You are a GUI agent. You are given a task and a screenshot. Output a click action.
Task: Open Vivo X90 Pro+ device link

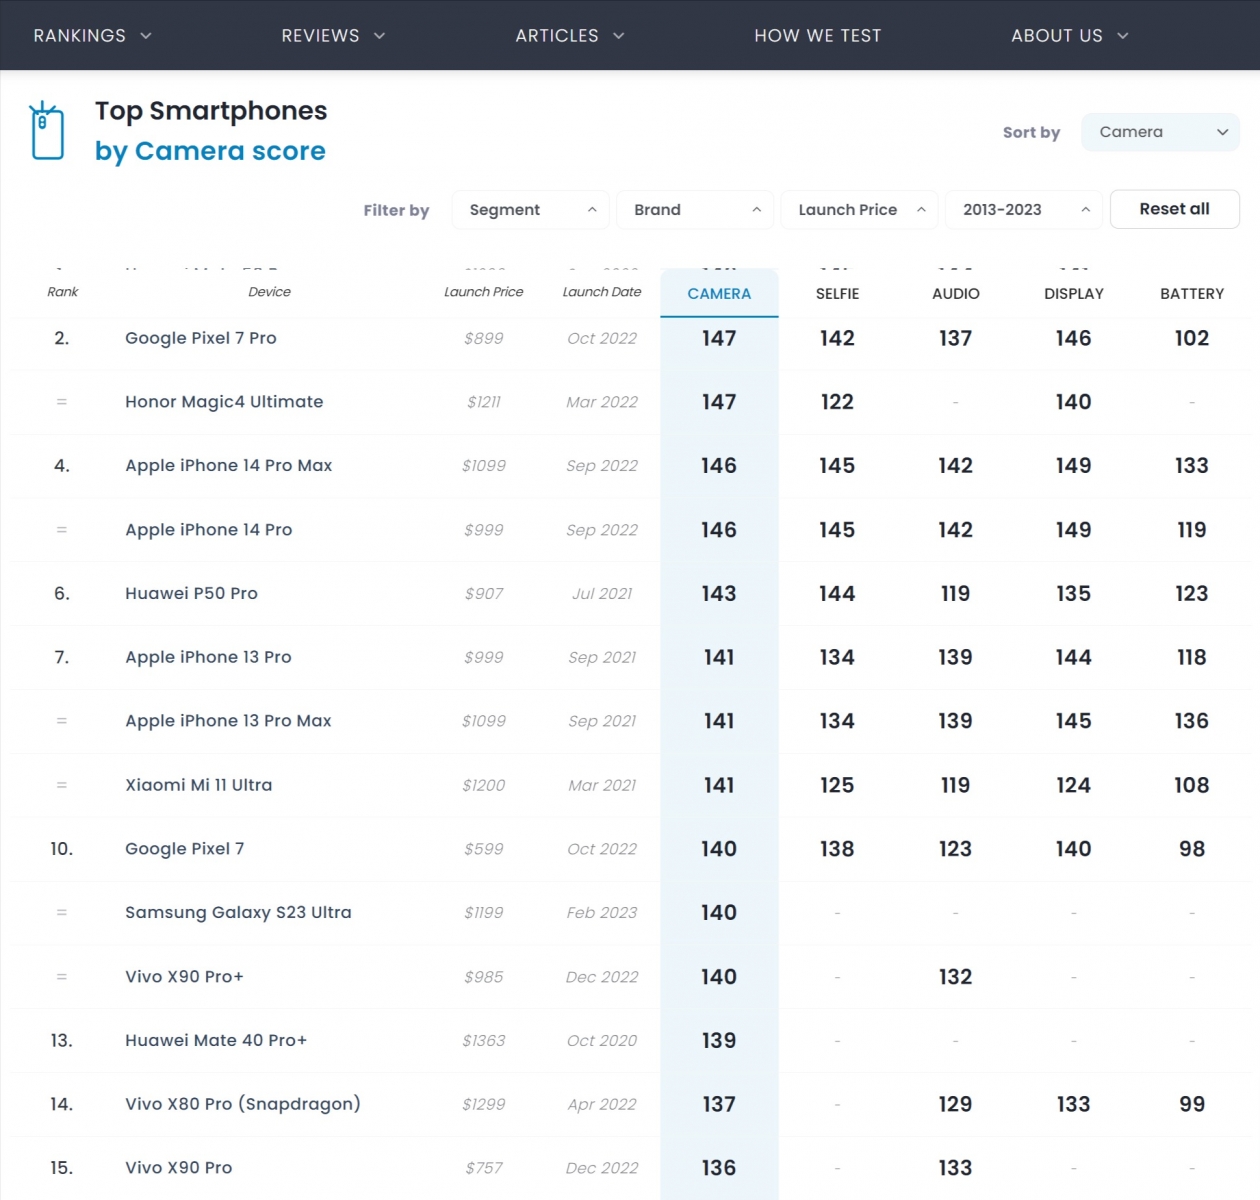[x=184, y=977]
